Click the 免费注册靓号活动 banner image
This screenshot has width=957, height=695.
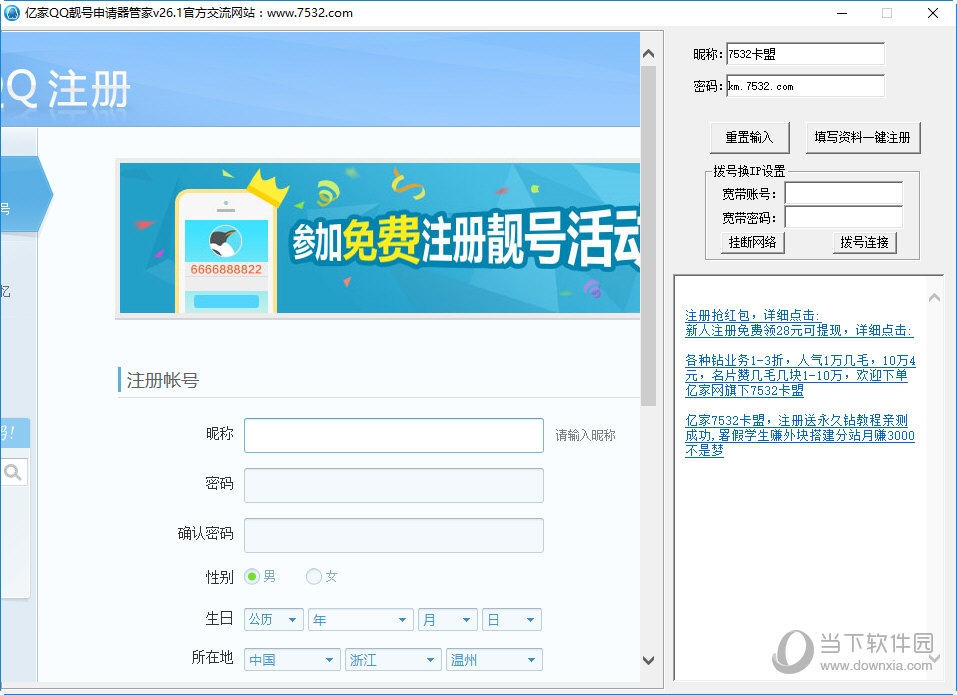(x=380, y=238)
